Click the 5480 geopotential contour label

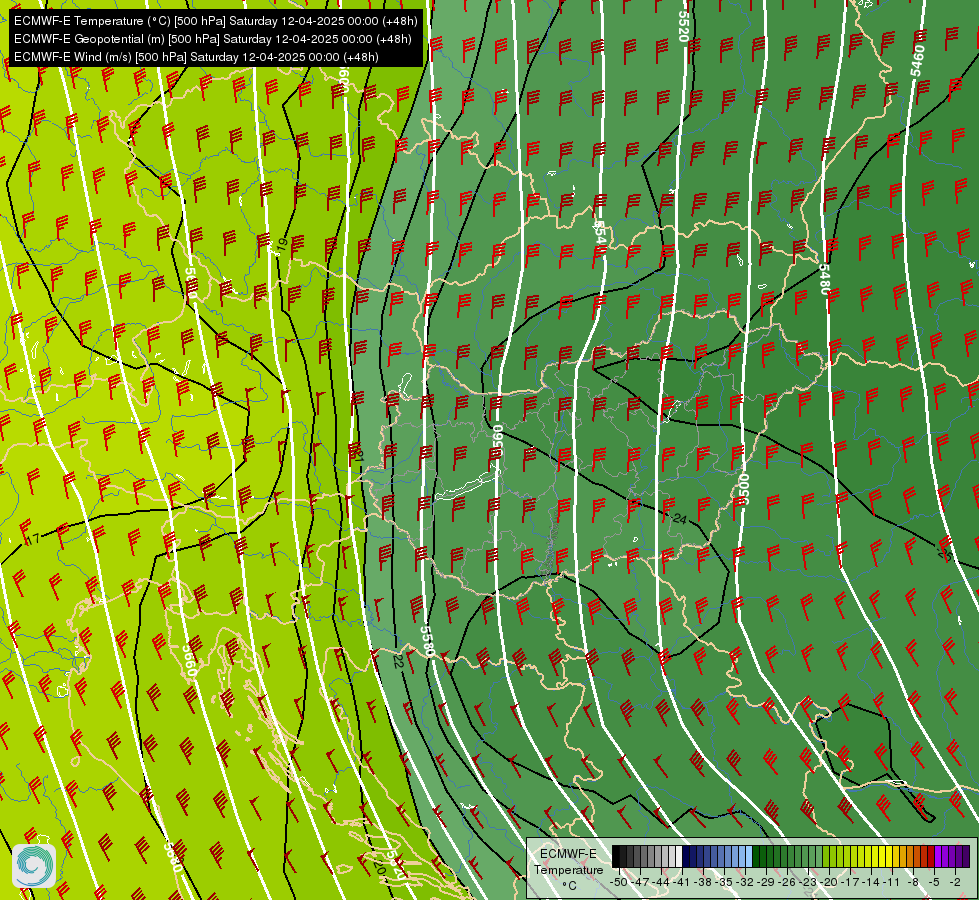[x=825, y=279]
